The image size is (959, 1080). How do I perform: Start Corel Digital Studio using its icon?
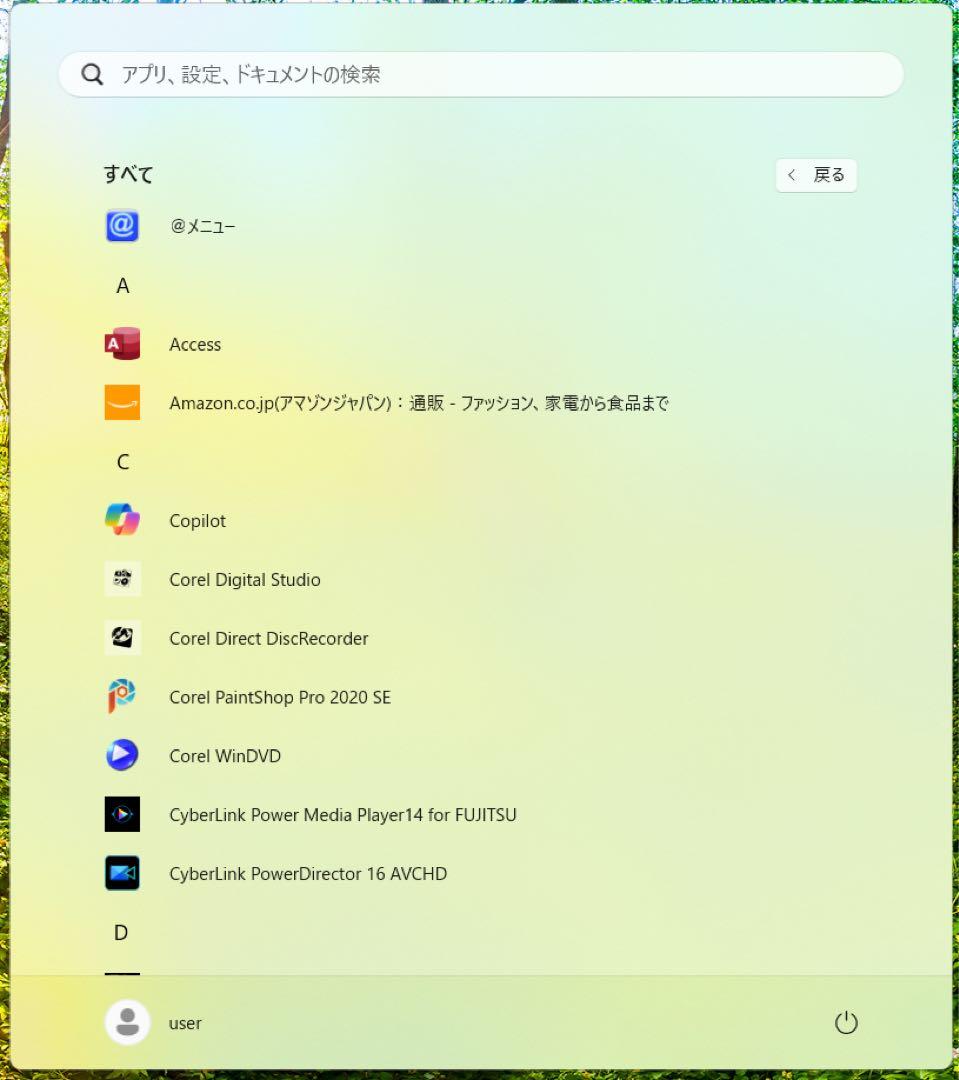(x=122, y=579)
